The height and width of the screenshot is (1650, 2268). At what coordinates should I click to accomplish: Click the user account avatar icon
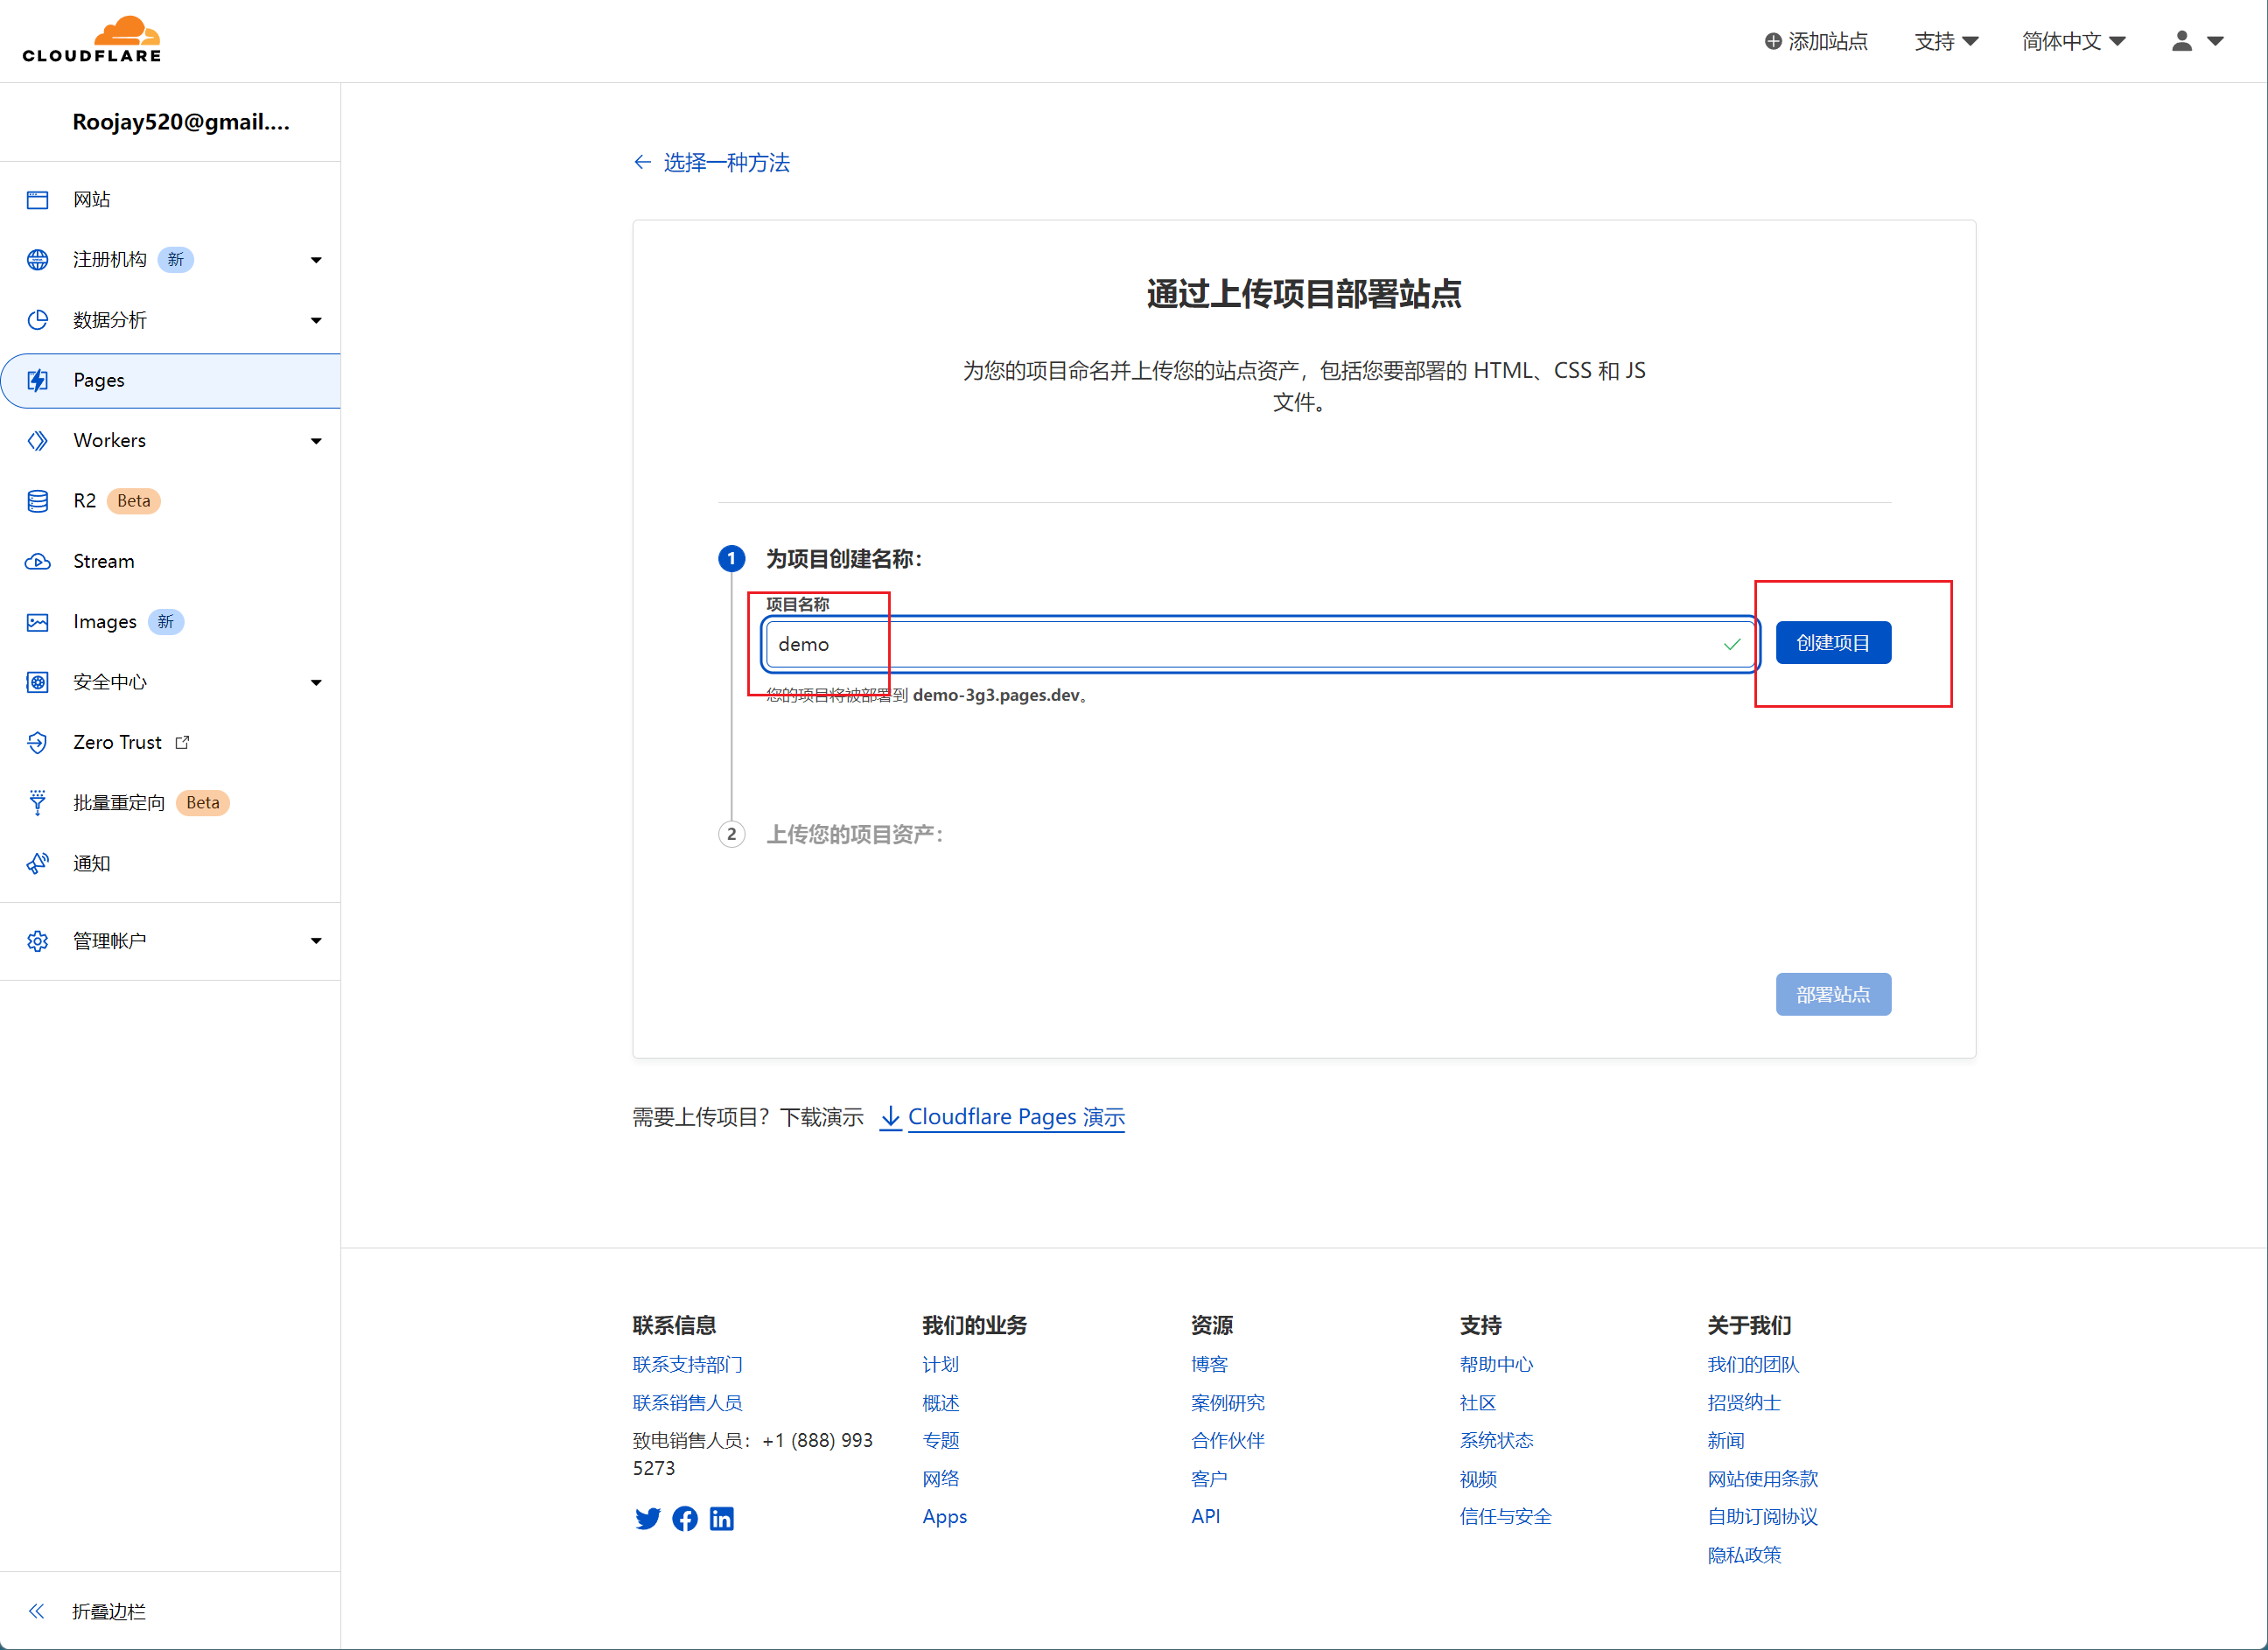point(2181,41)
